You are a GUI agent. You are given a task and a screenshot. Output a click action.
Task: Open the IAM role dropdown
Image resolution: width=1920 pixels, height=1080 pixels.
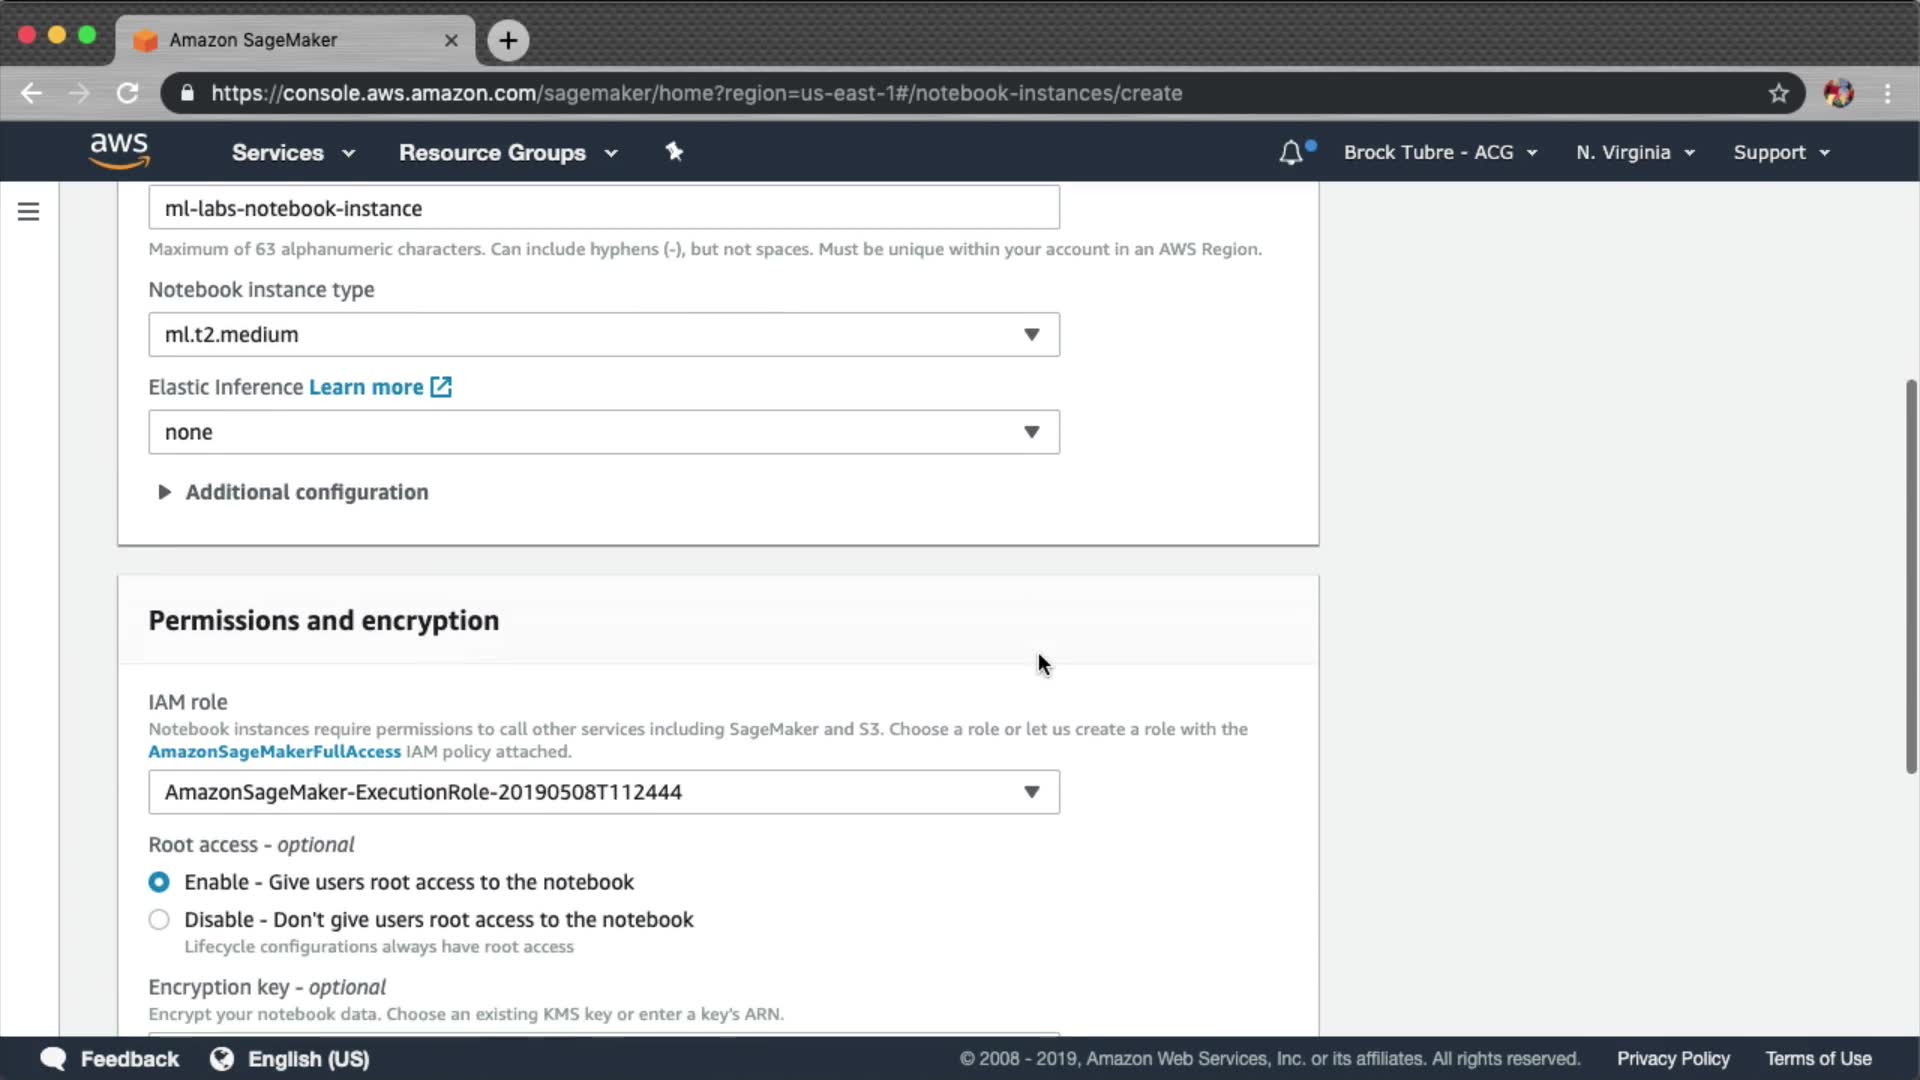coord(603,792)
